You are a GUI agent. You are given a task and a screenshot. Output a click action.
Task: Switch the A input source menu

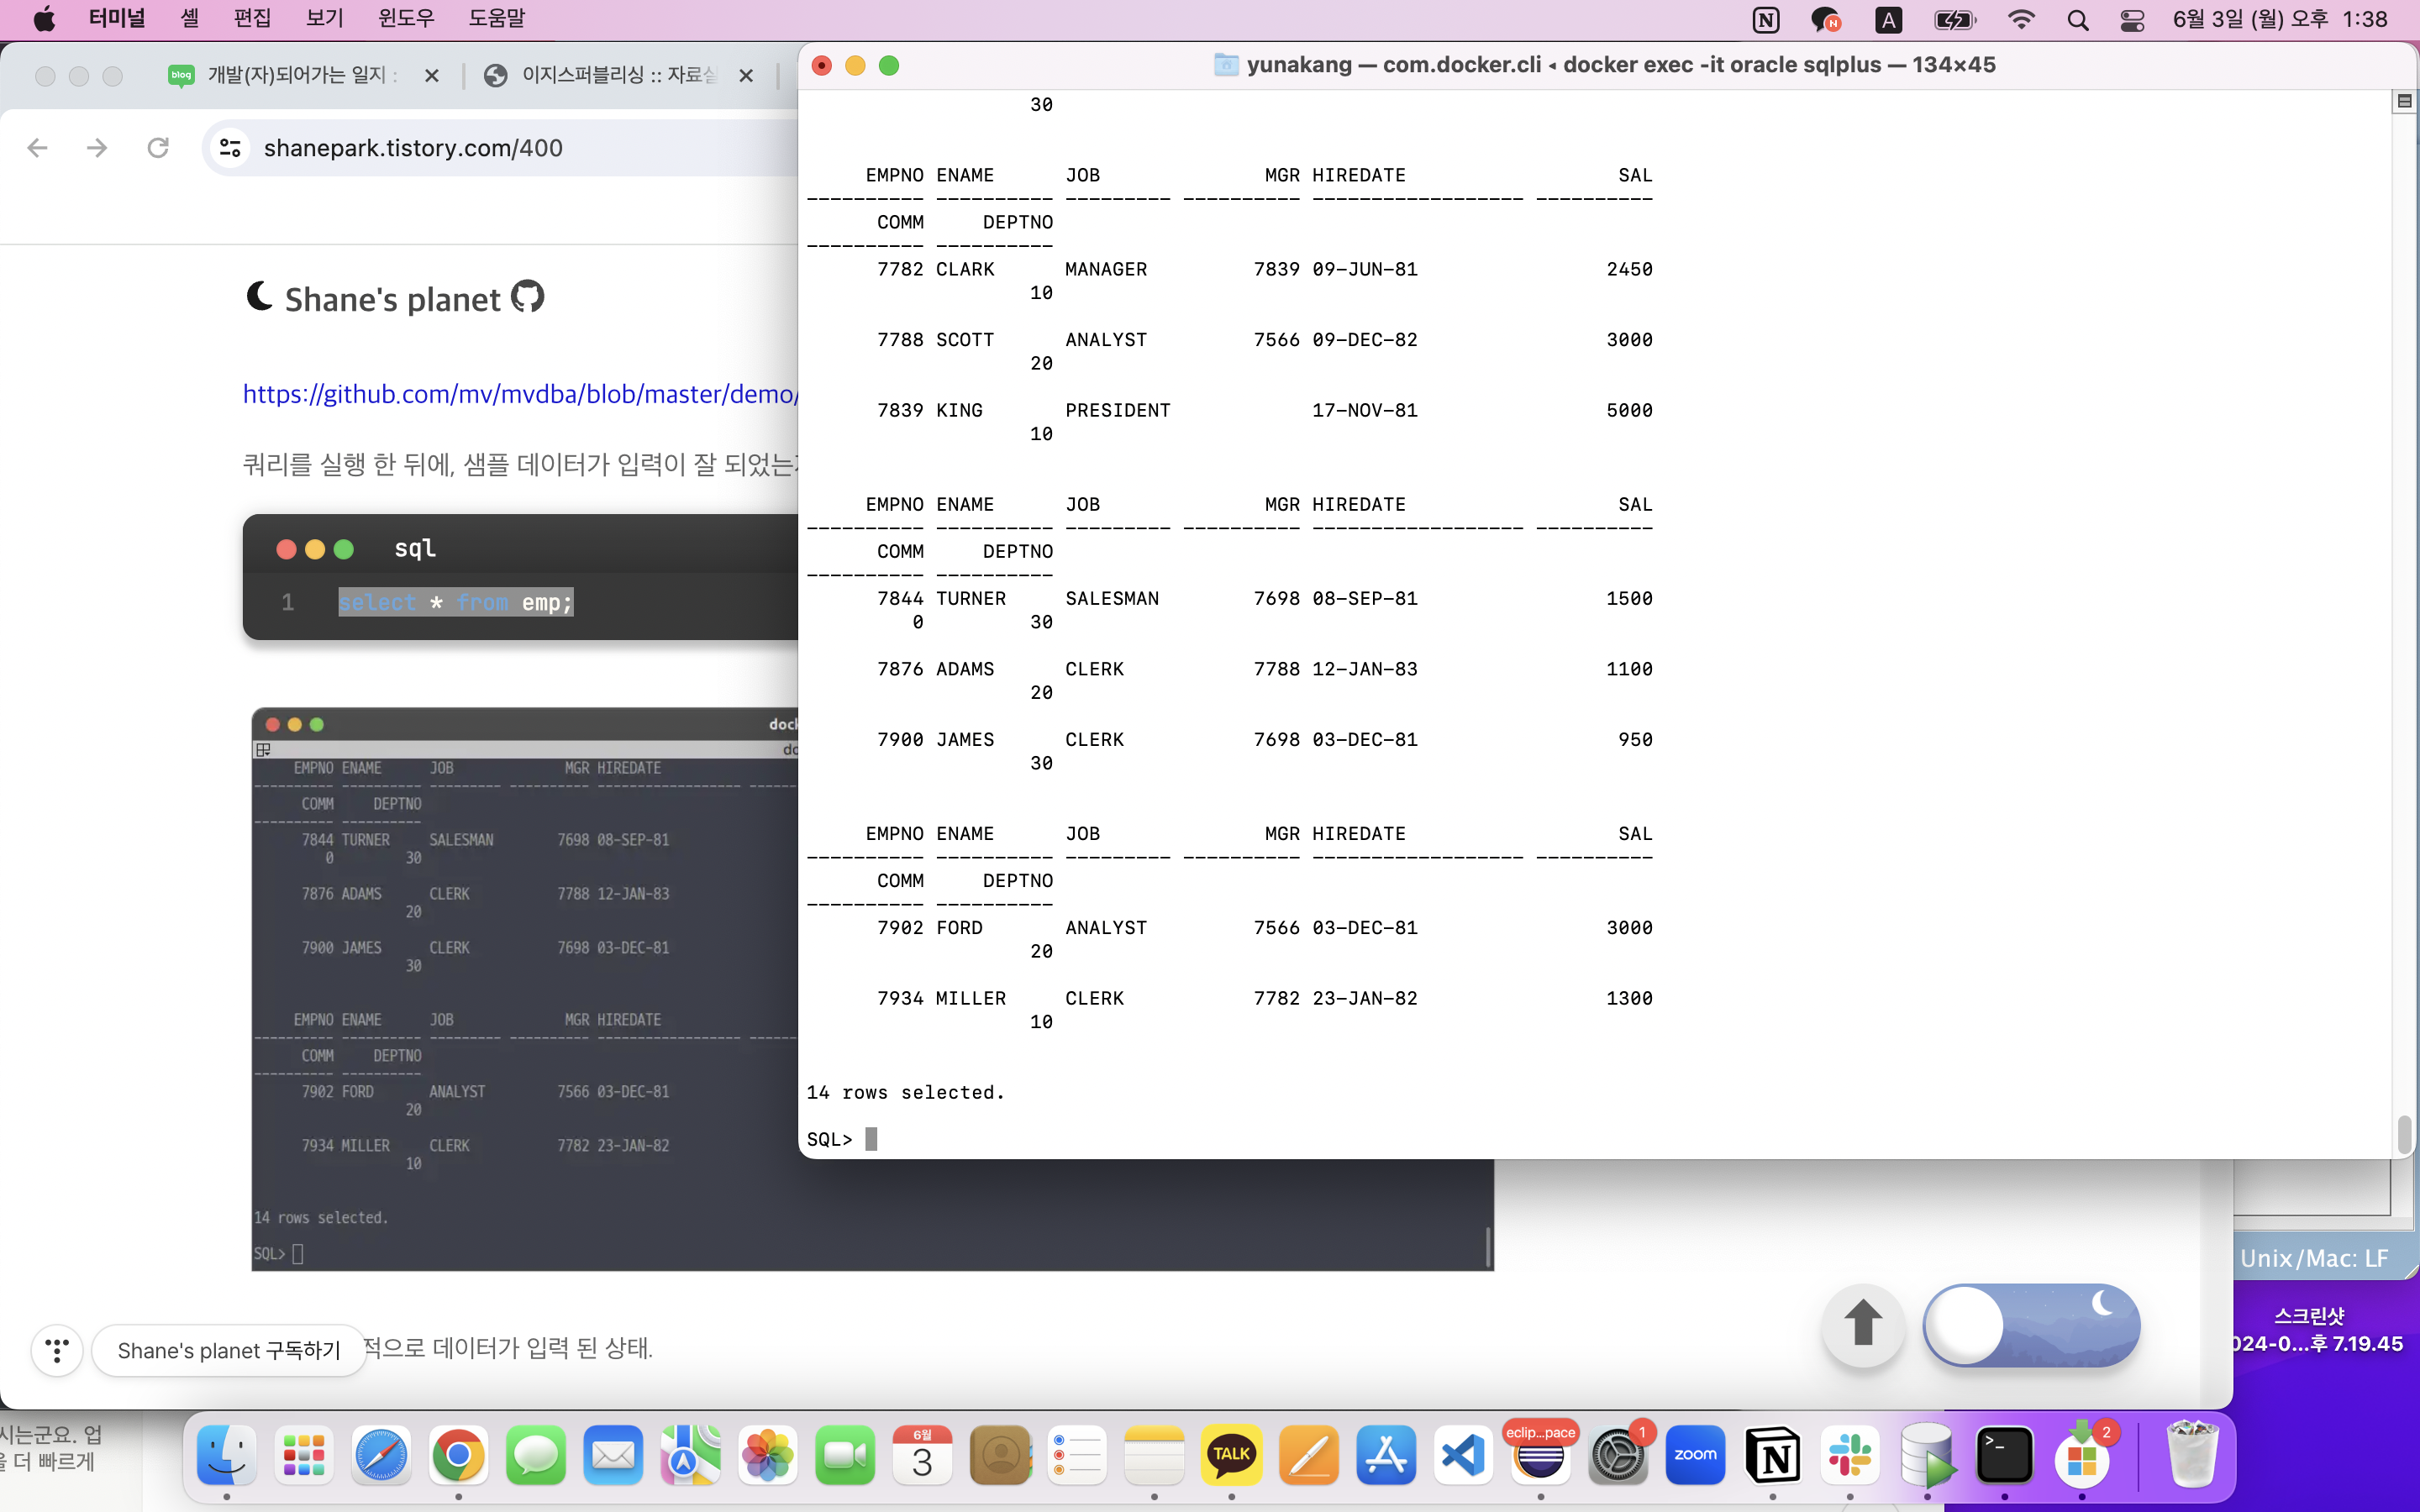point(1888,20)
